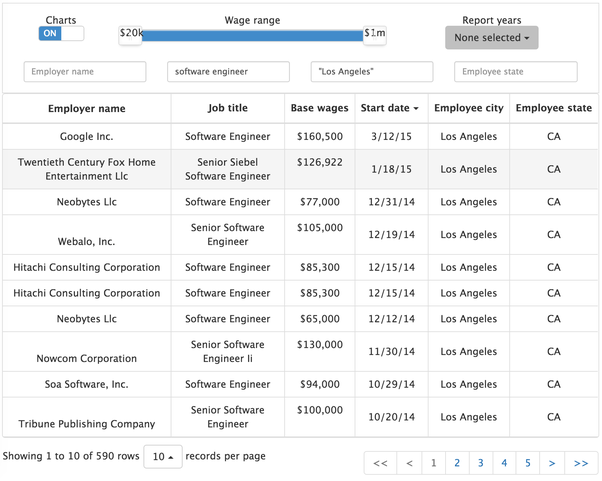The image size is (602, 481).
Task: Click the Senior Software Engineer Ii cell
Action: 228,352
